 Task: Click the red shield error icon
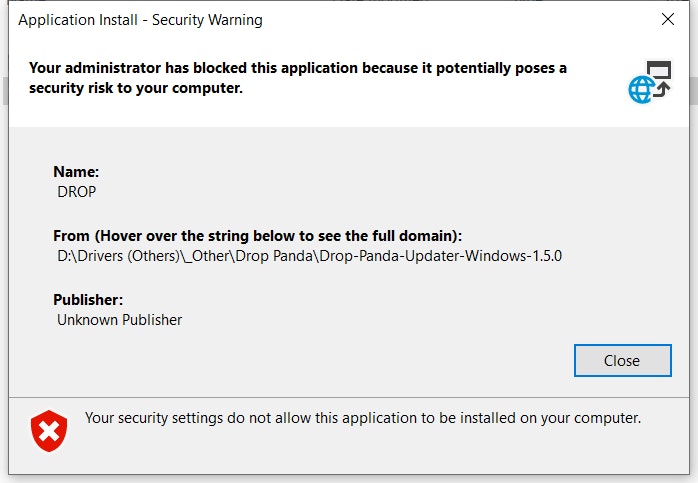(x=48, y=431)
